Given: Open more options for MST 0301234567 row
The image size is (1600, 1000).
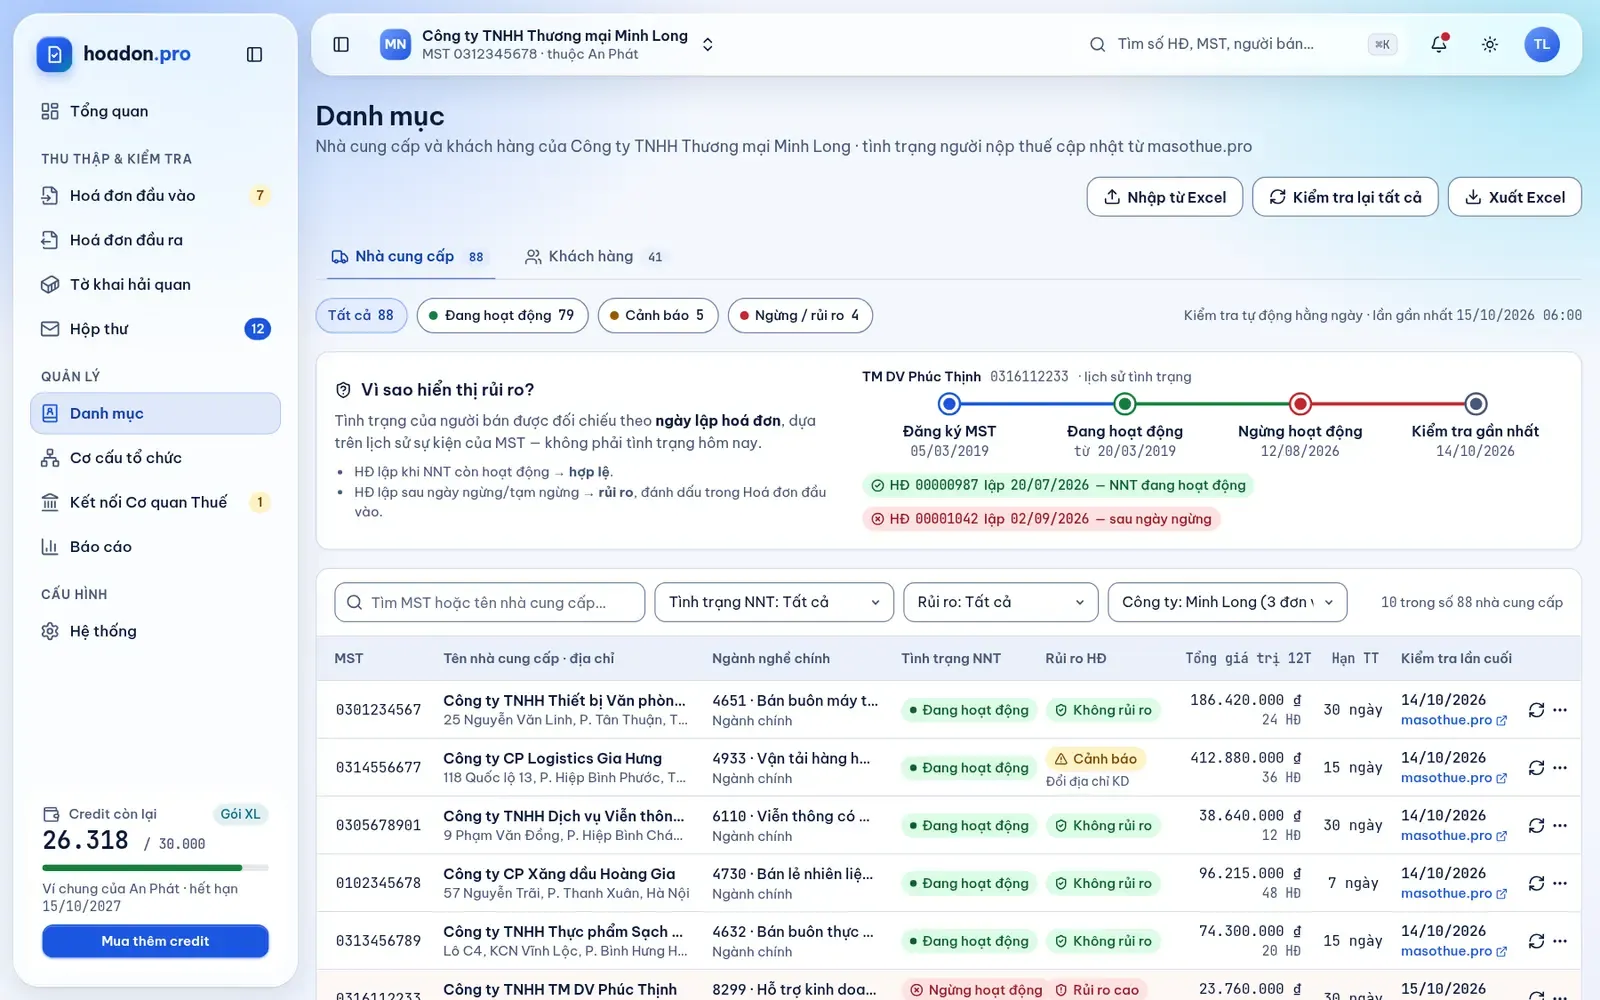Looking at the screenshot, I should coord(1560,710).
